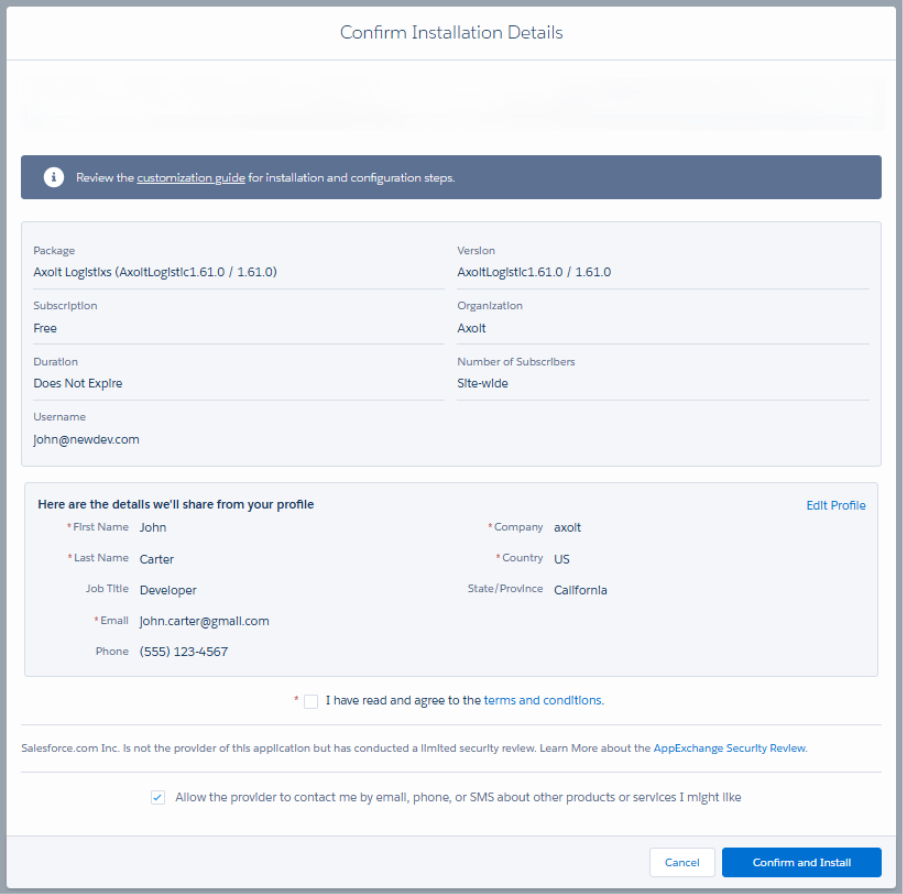Click the Duration value Does Not Expire
The image size is (903, 894).
pyautogui.click(x=78, y=383)
